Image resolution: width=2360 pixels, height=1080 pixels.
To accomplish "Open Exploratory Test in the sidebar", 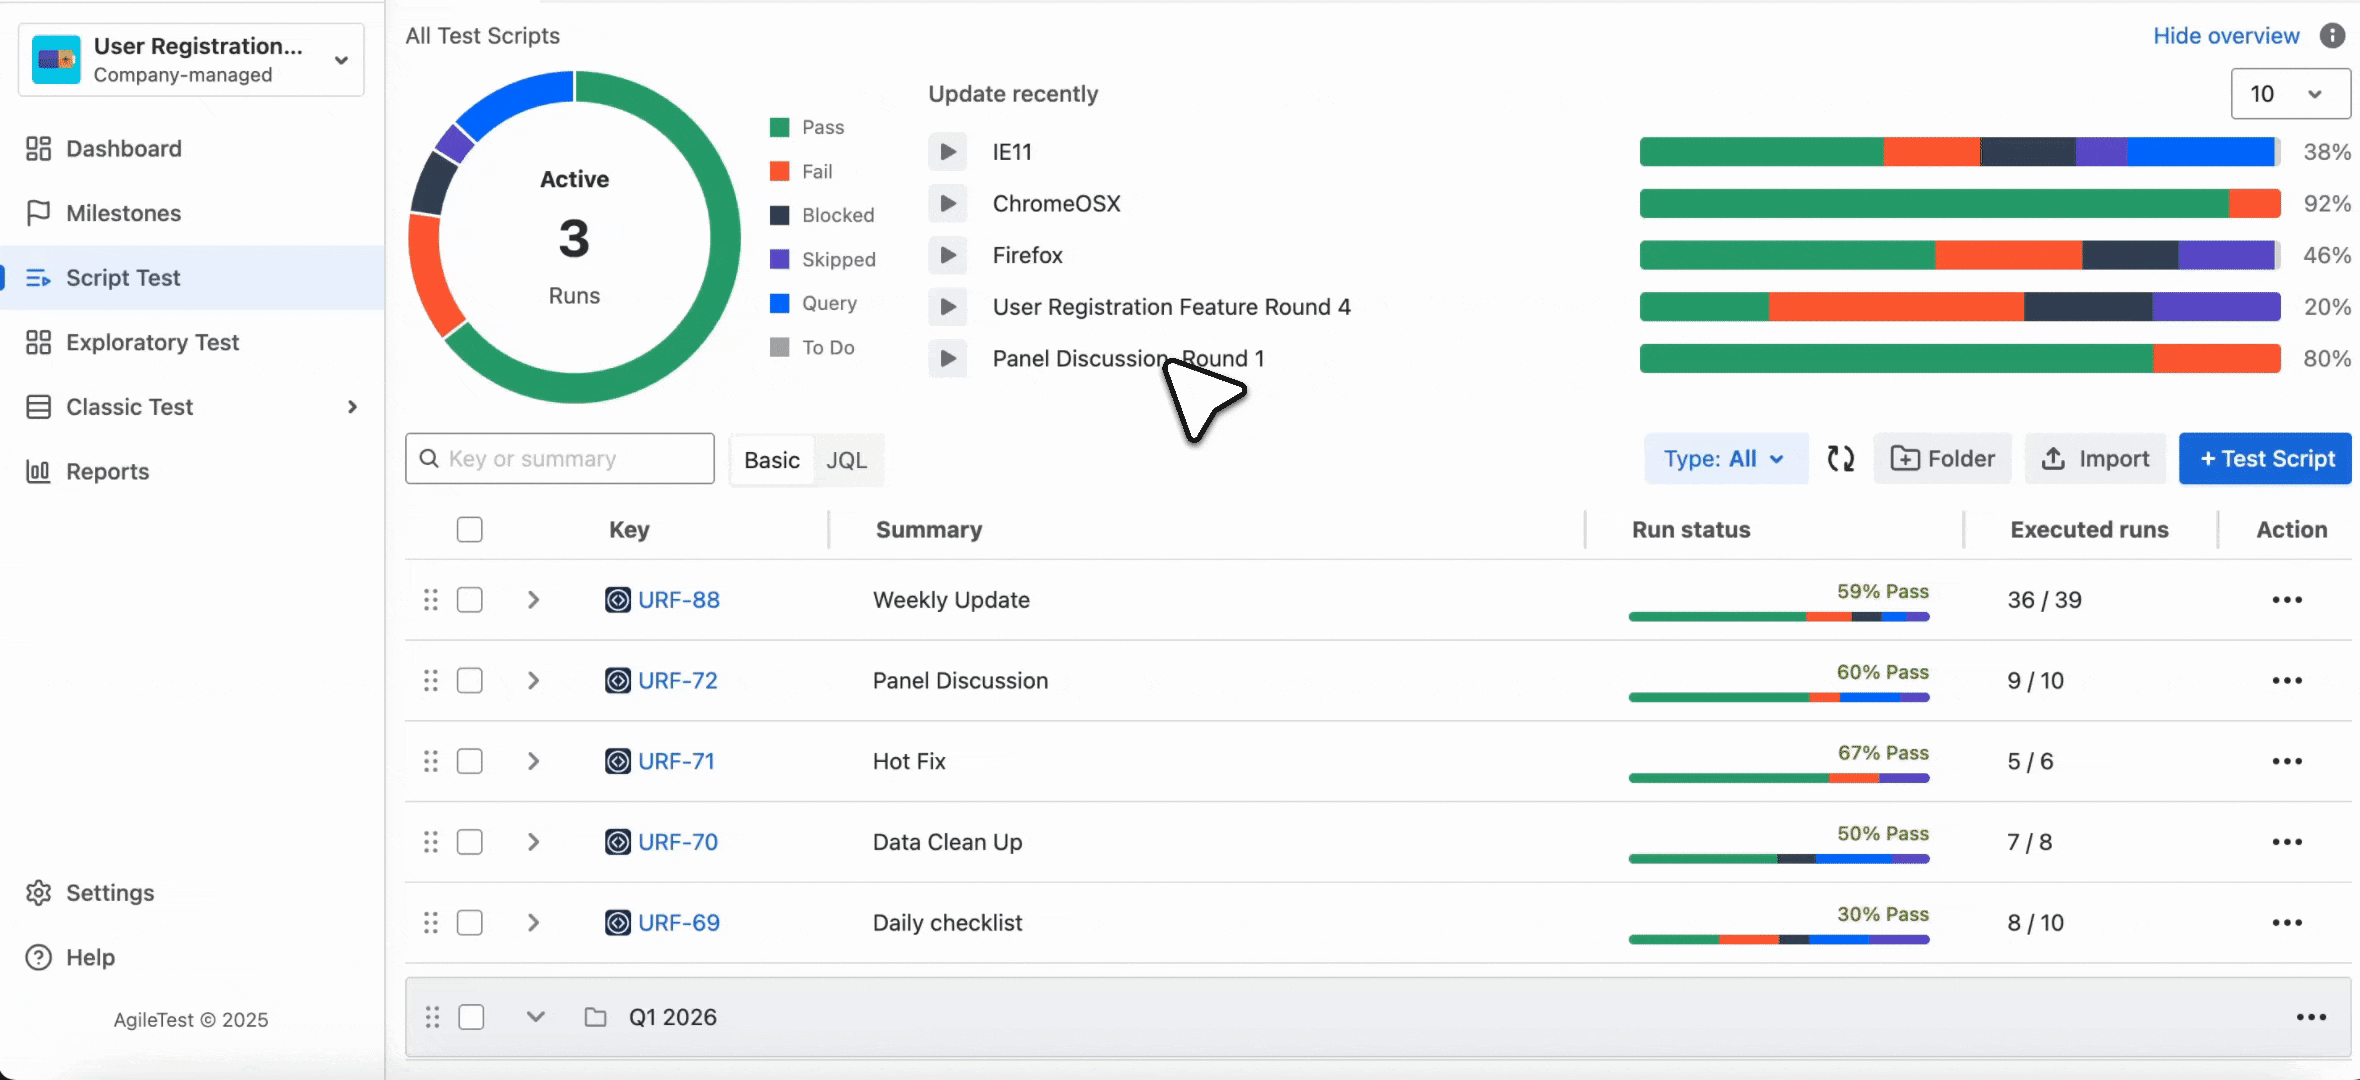I will [x=152, y=343].
